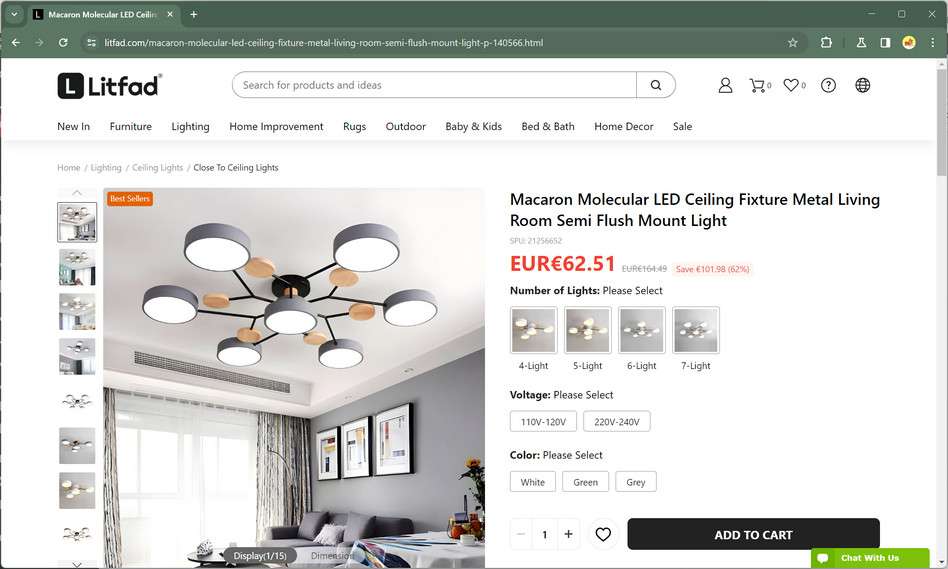The height and width of the screenshot is (569, 948).
Task: Select the 6-Light variant swatch
Action: tap(641, 330)
